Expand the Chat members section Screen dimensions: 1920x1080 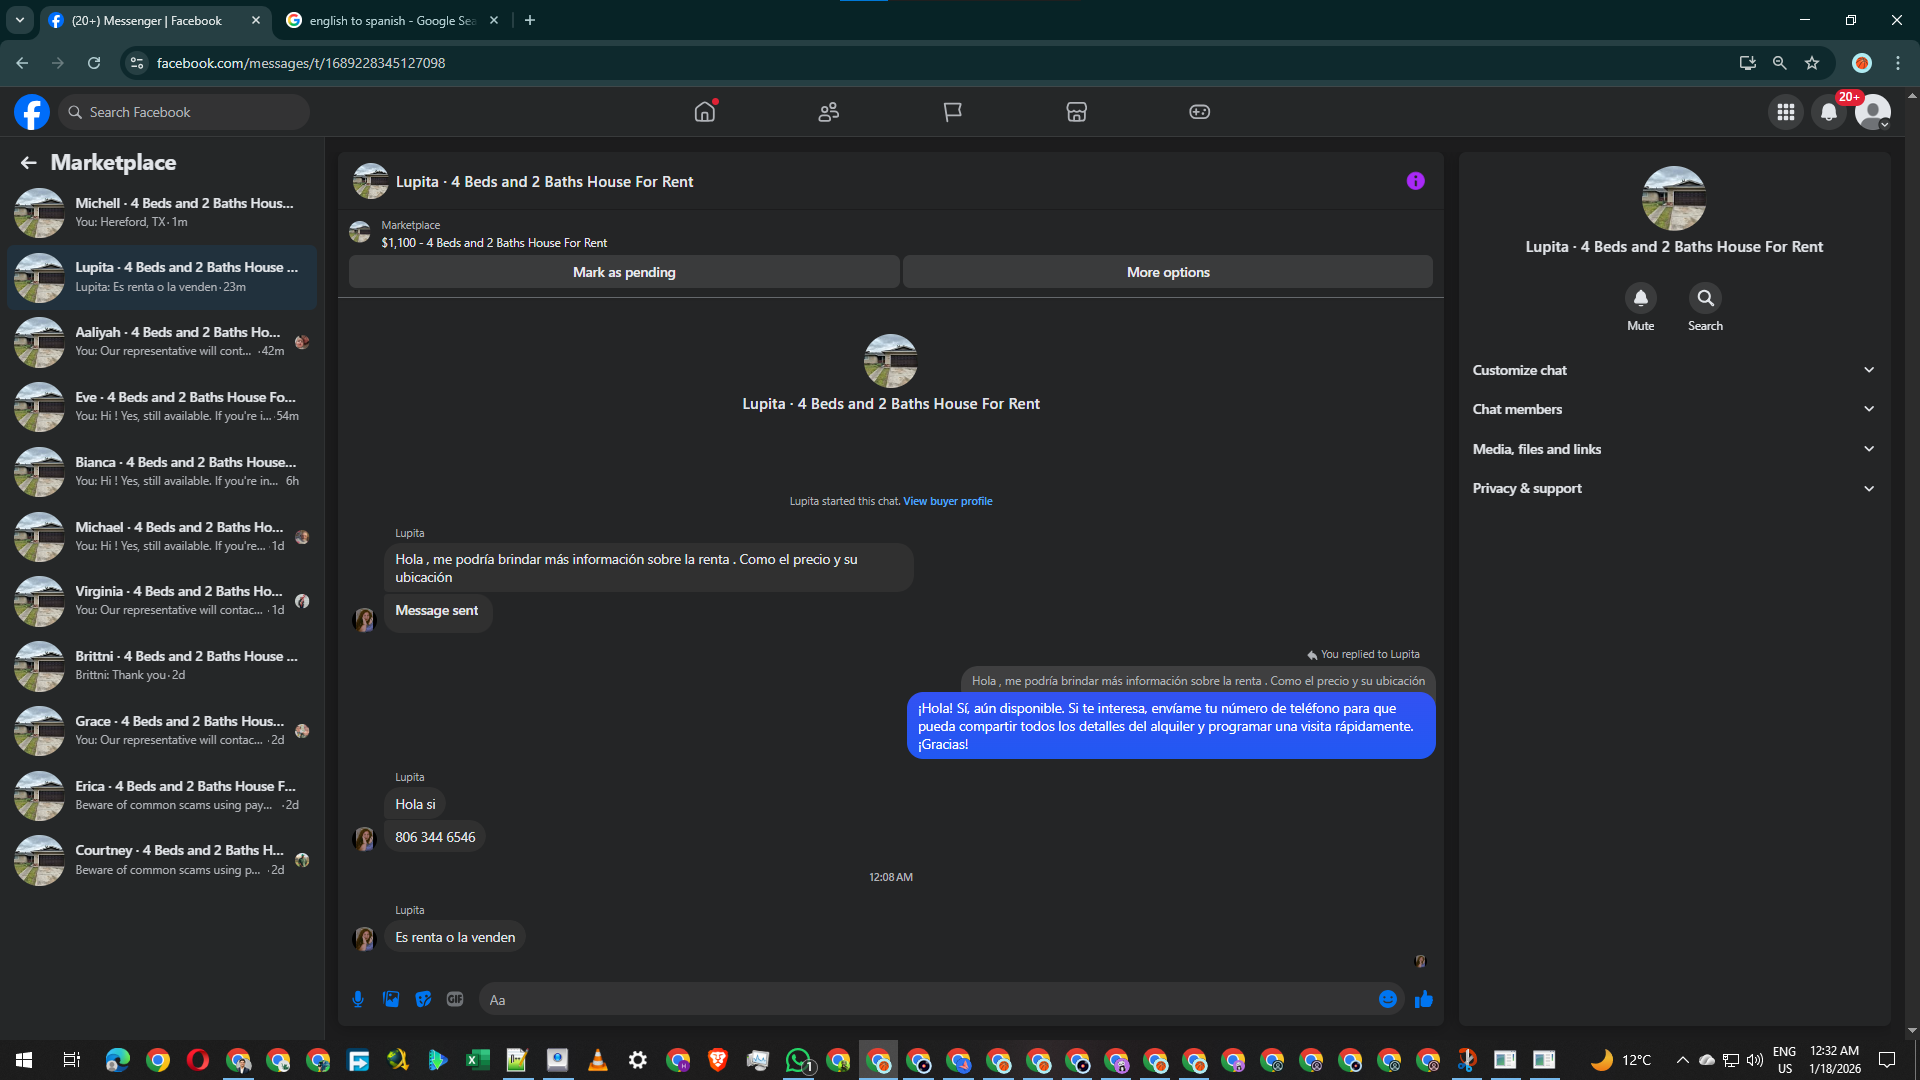[x=1673, y=409]
